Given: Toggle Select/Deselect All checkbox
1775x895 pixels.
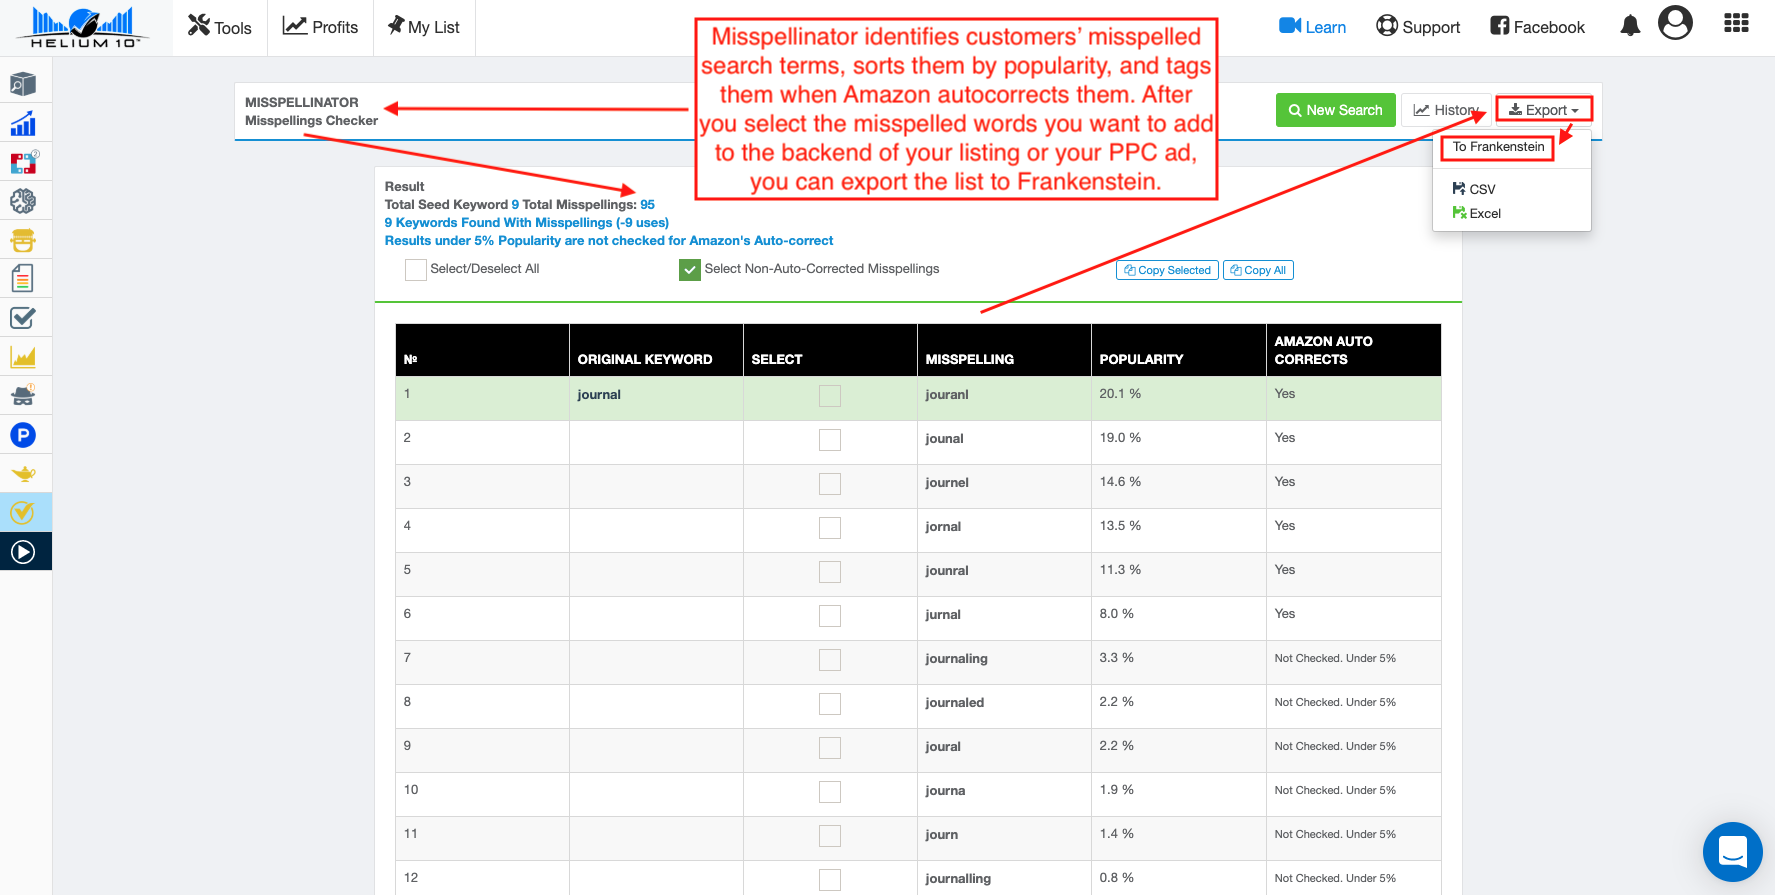Looking at the screenshot, I should point(416,269).
